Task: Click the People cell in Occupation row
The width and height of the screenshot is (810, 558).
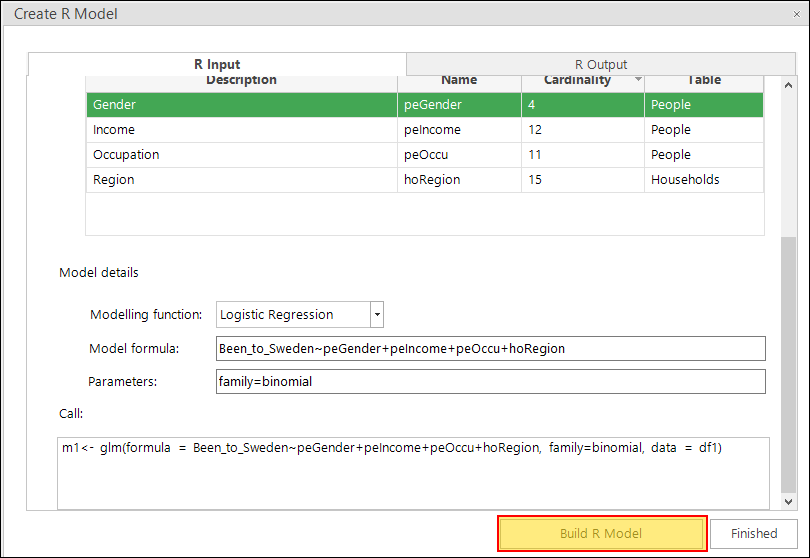Action: pos(704,154)
